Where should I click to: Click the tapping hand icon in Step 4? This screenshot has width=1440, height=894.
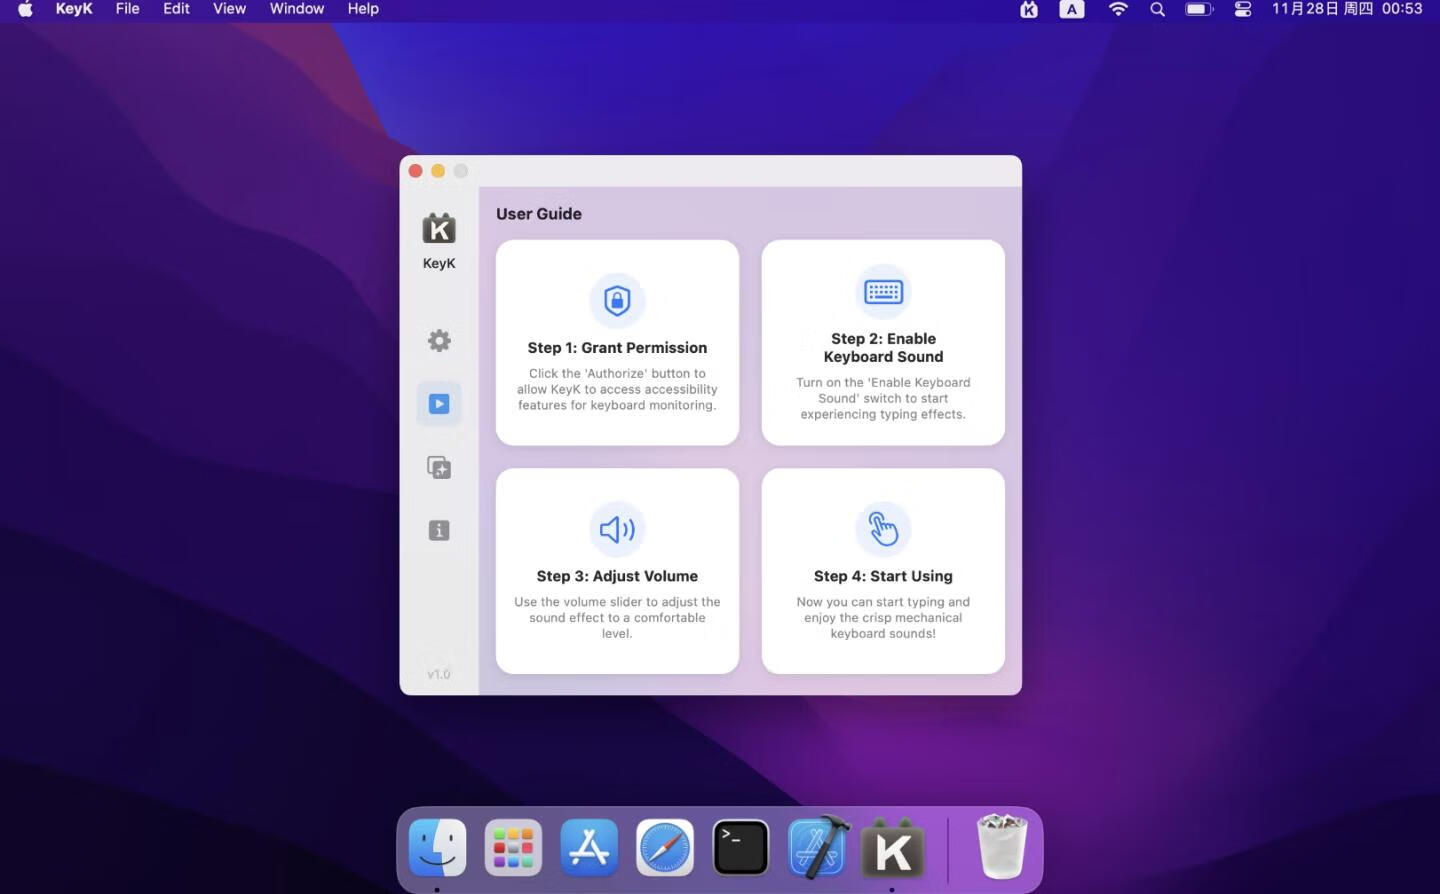pos(883,529)
